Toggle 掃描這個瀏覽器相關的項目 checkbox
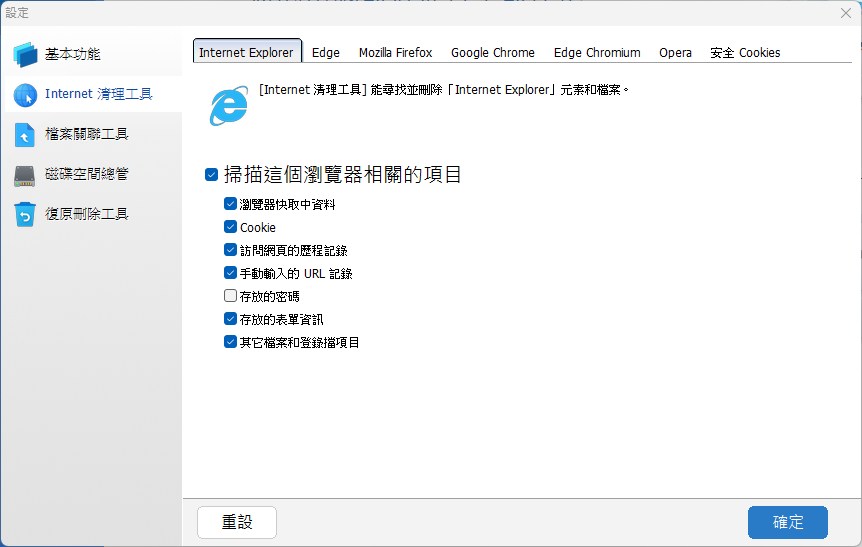 pyautogui.click(x=212, y=175)
